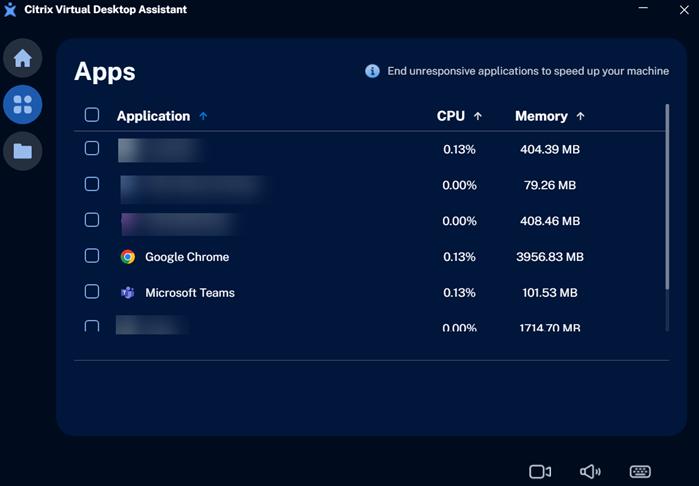Screen dimensions: 699x486
Task: Open the speaker audio icon
Action: tap(590, 471)
